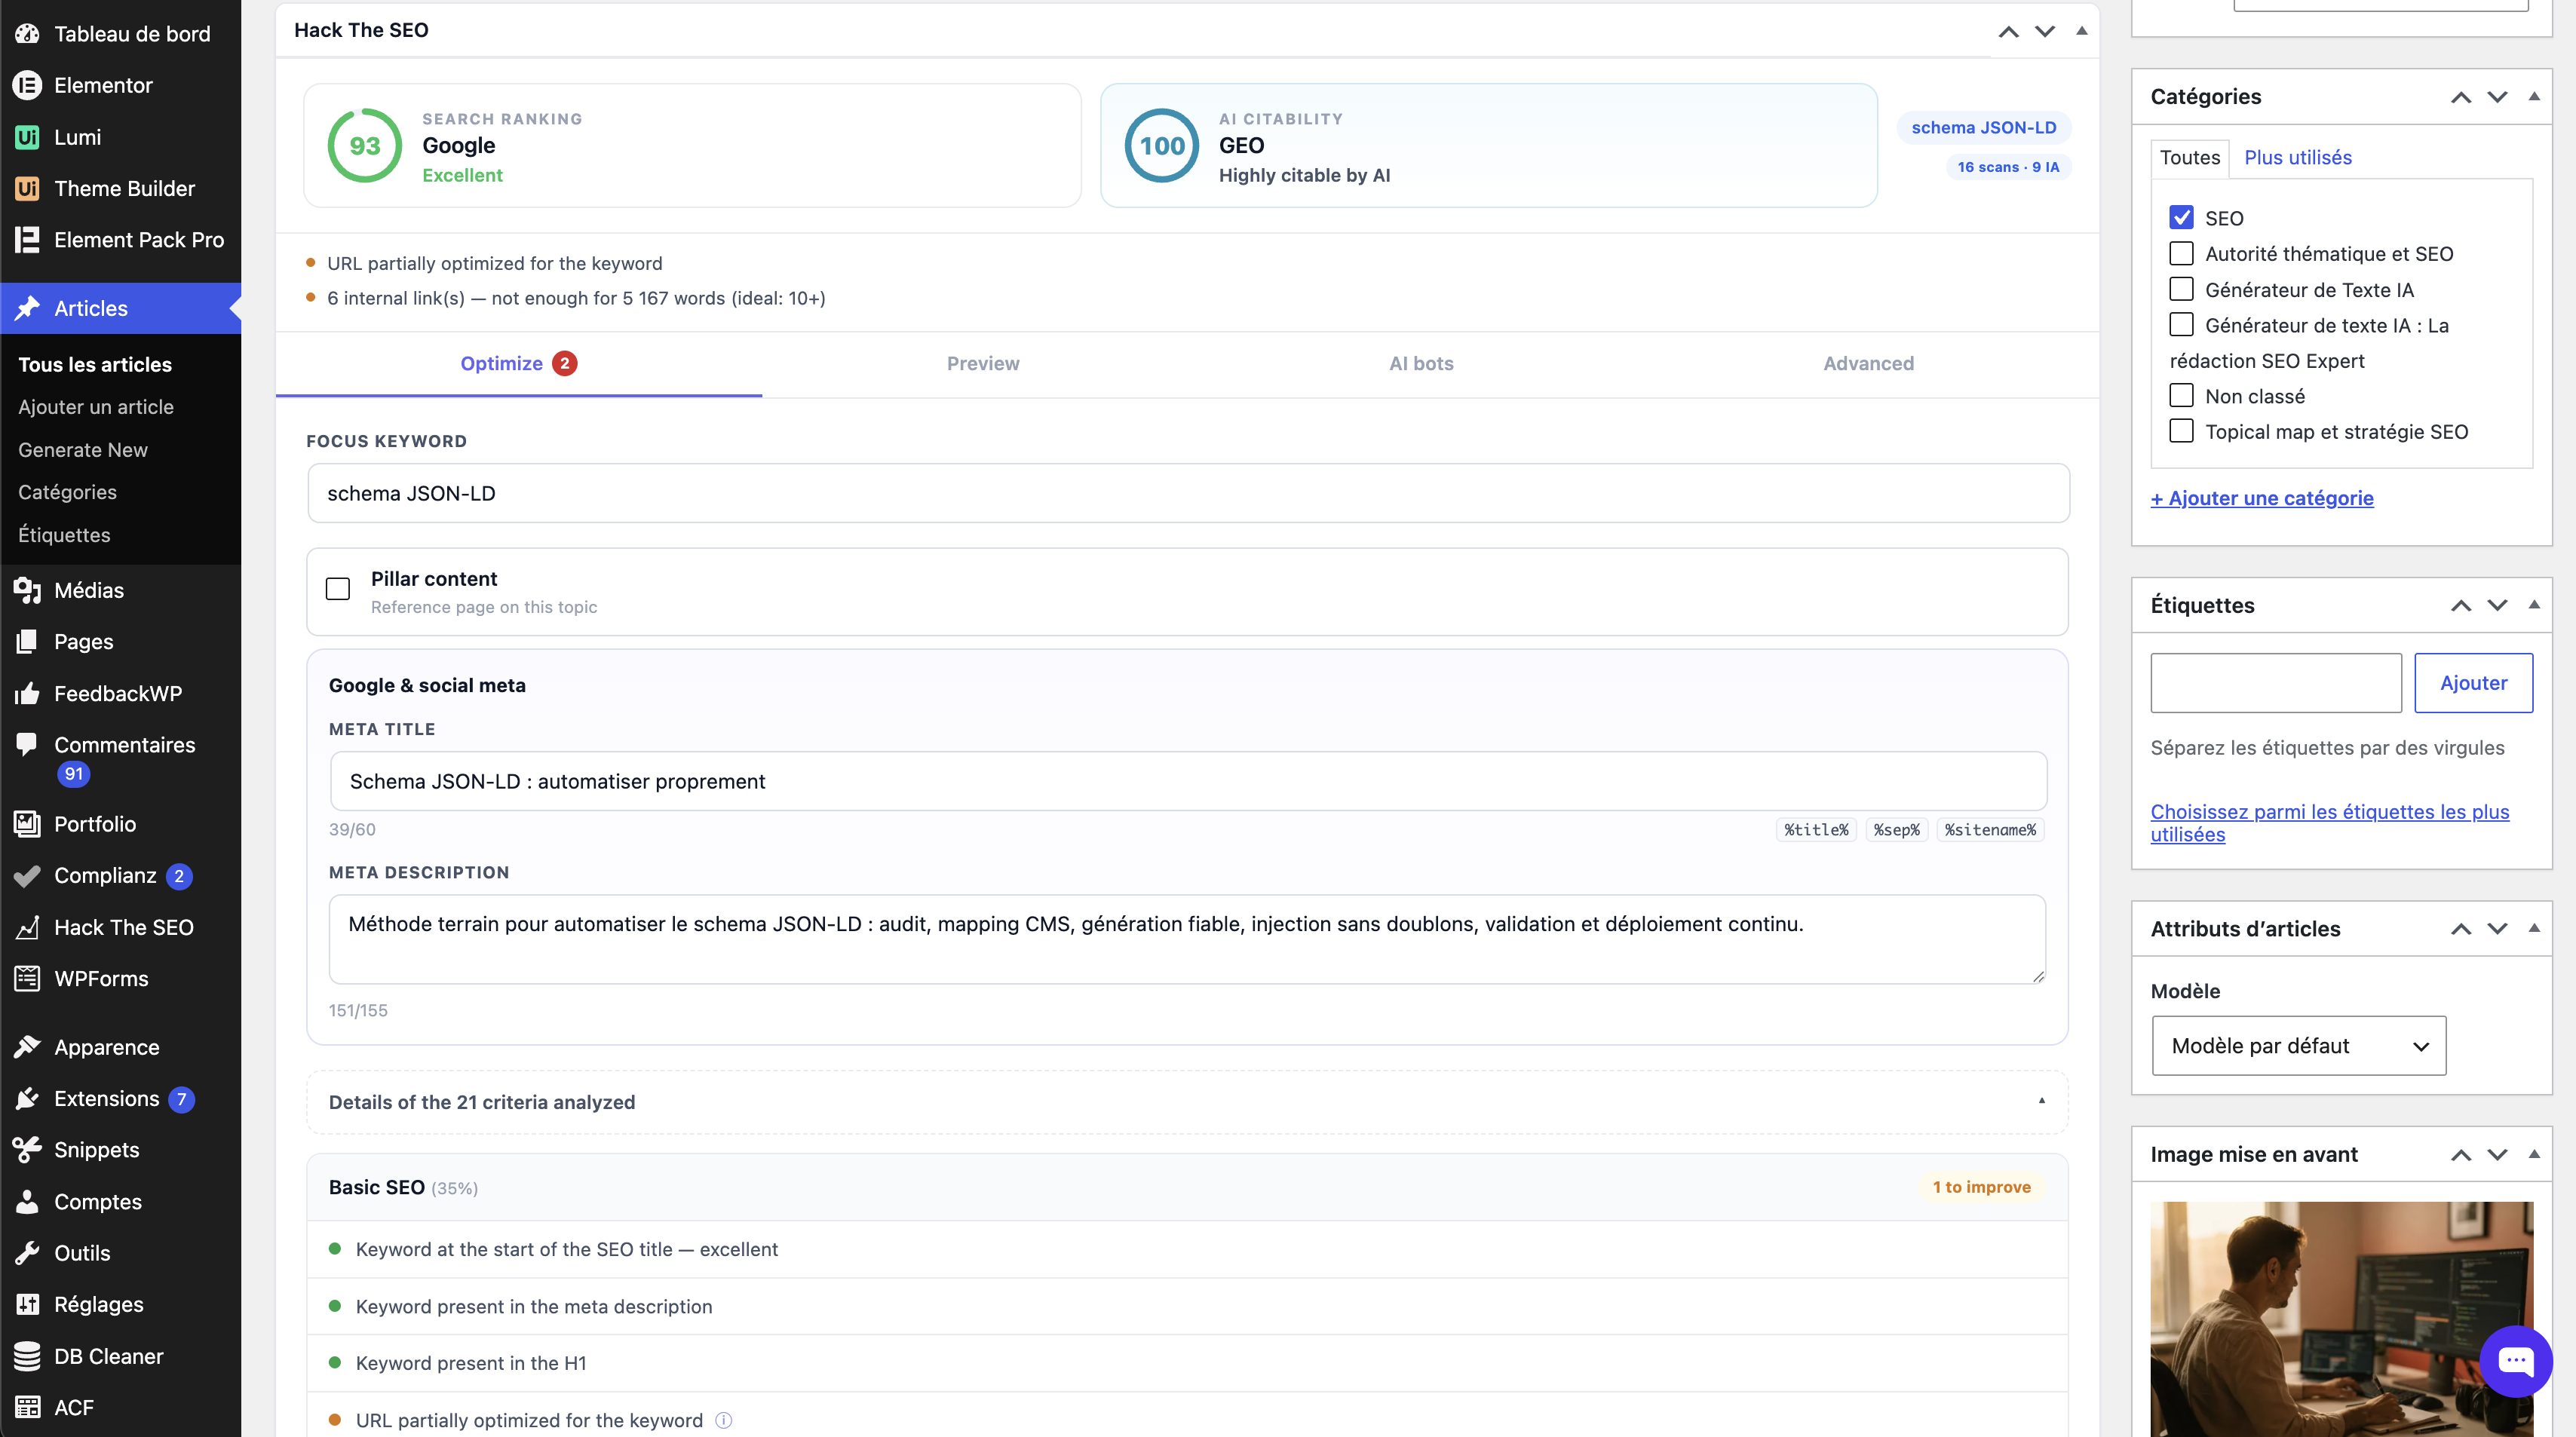This screenshot has height=1437, width=2576.
Task: Click the Complianz checkmark icon
Action: coord(27,875)
